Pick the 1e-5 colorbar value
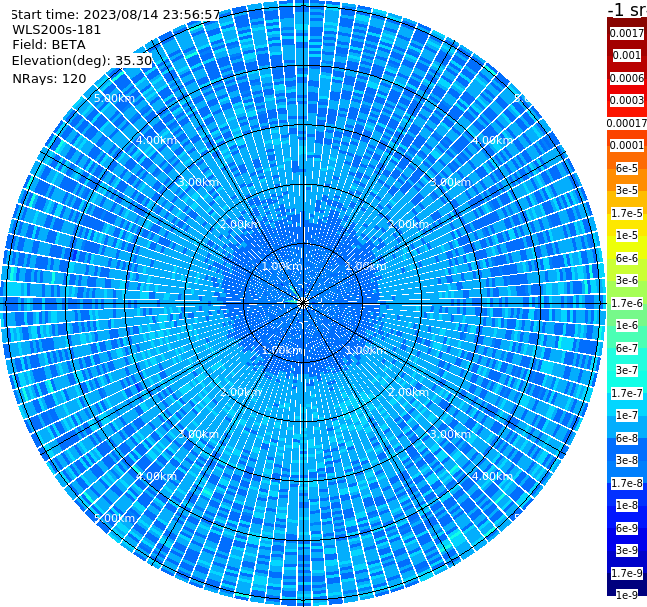 627,235
